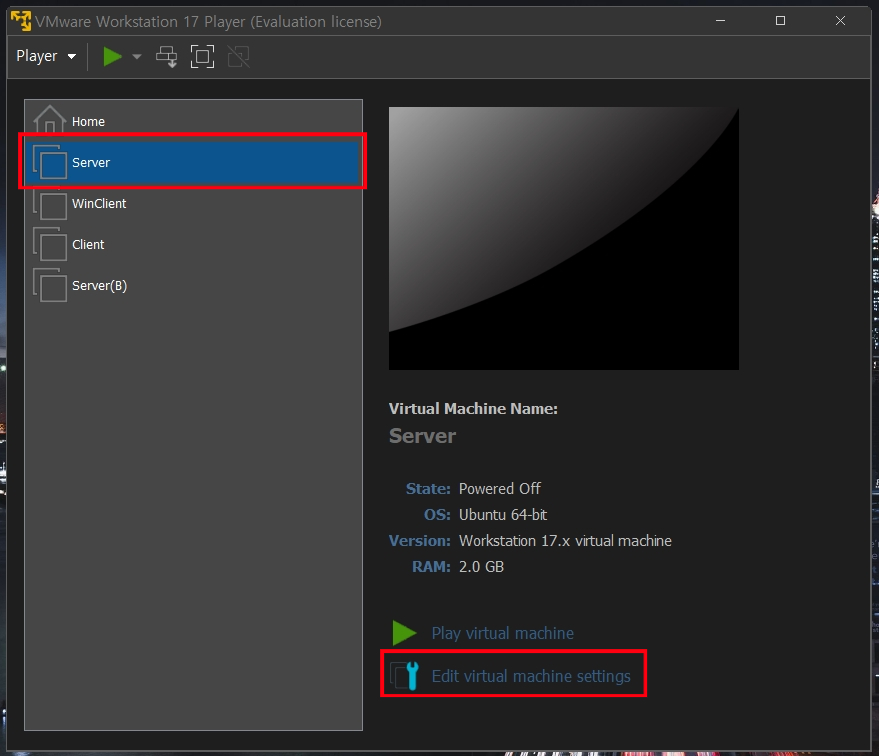Expand the power options dropdown arrow
The width and height of the screenshot is (879, 756).
(x=136, y=57)
